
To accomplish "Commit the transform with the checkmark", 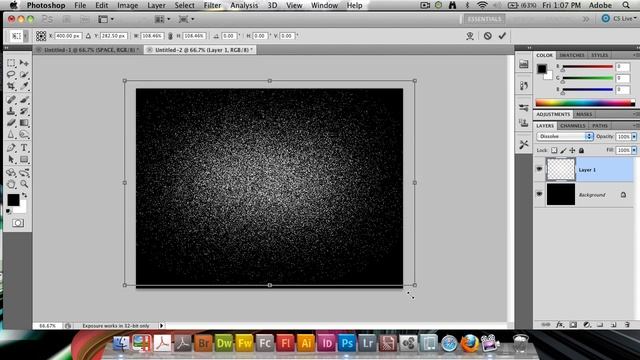I will 502,36.
